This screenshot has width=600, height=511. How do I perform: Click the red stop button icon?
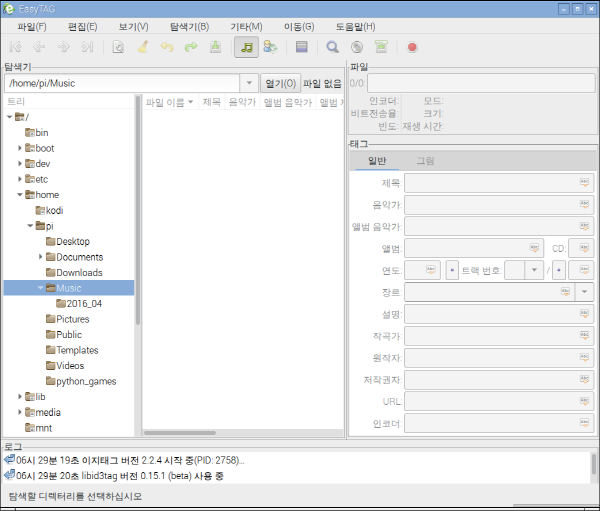(412, 47)
